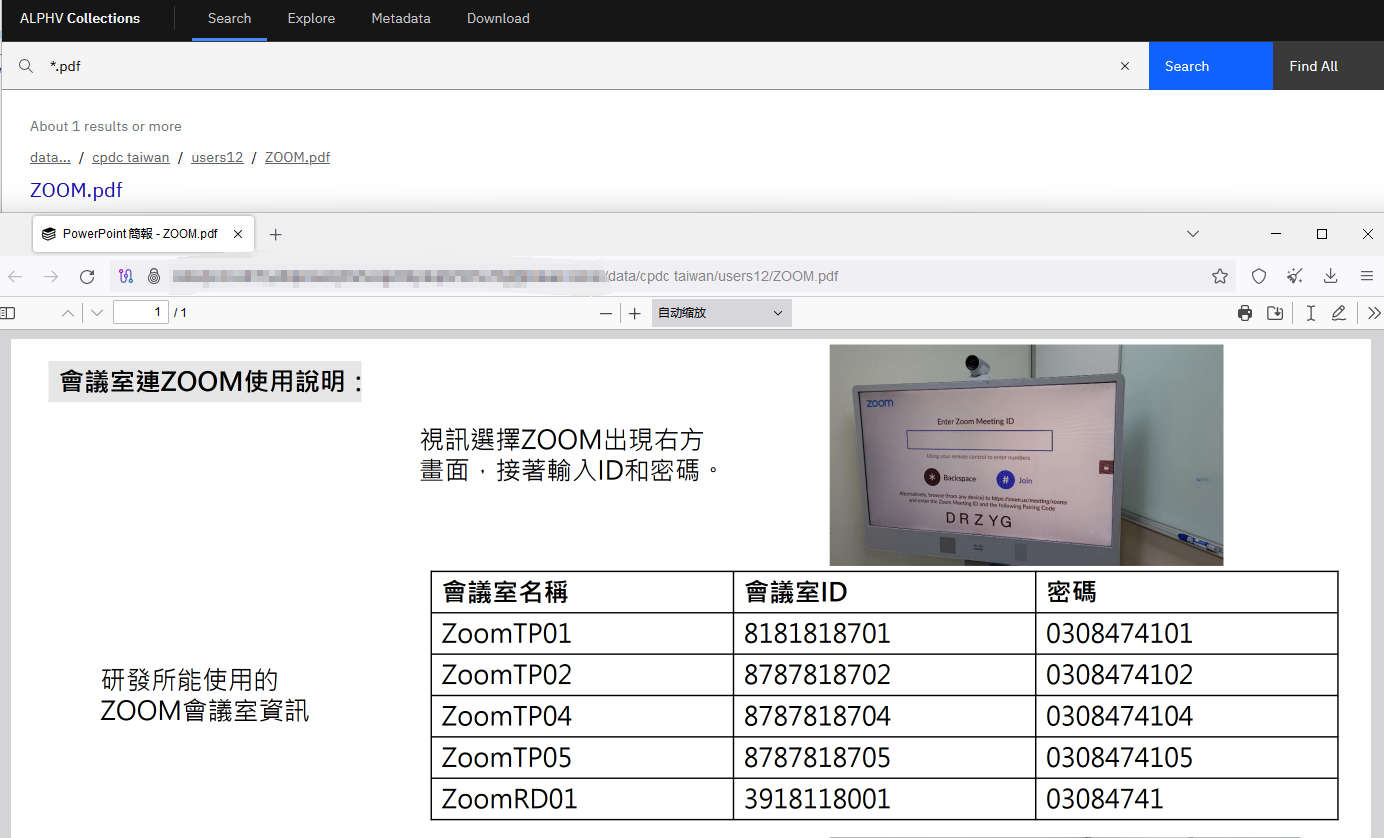Click the New Identity broom icon

tap(1295, 276)
